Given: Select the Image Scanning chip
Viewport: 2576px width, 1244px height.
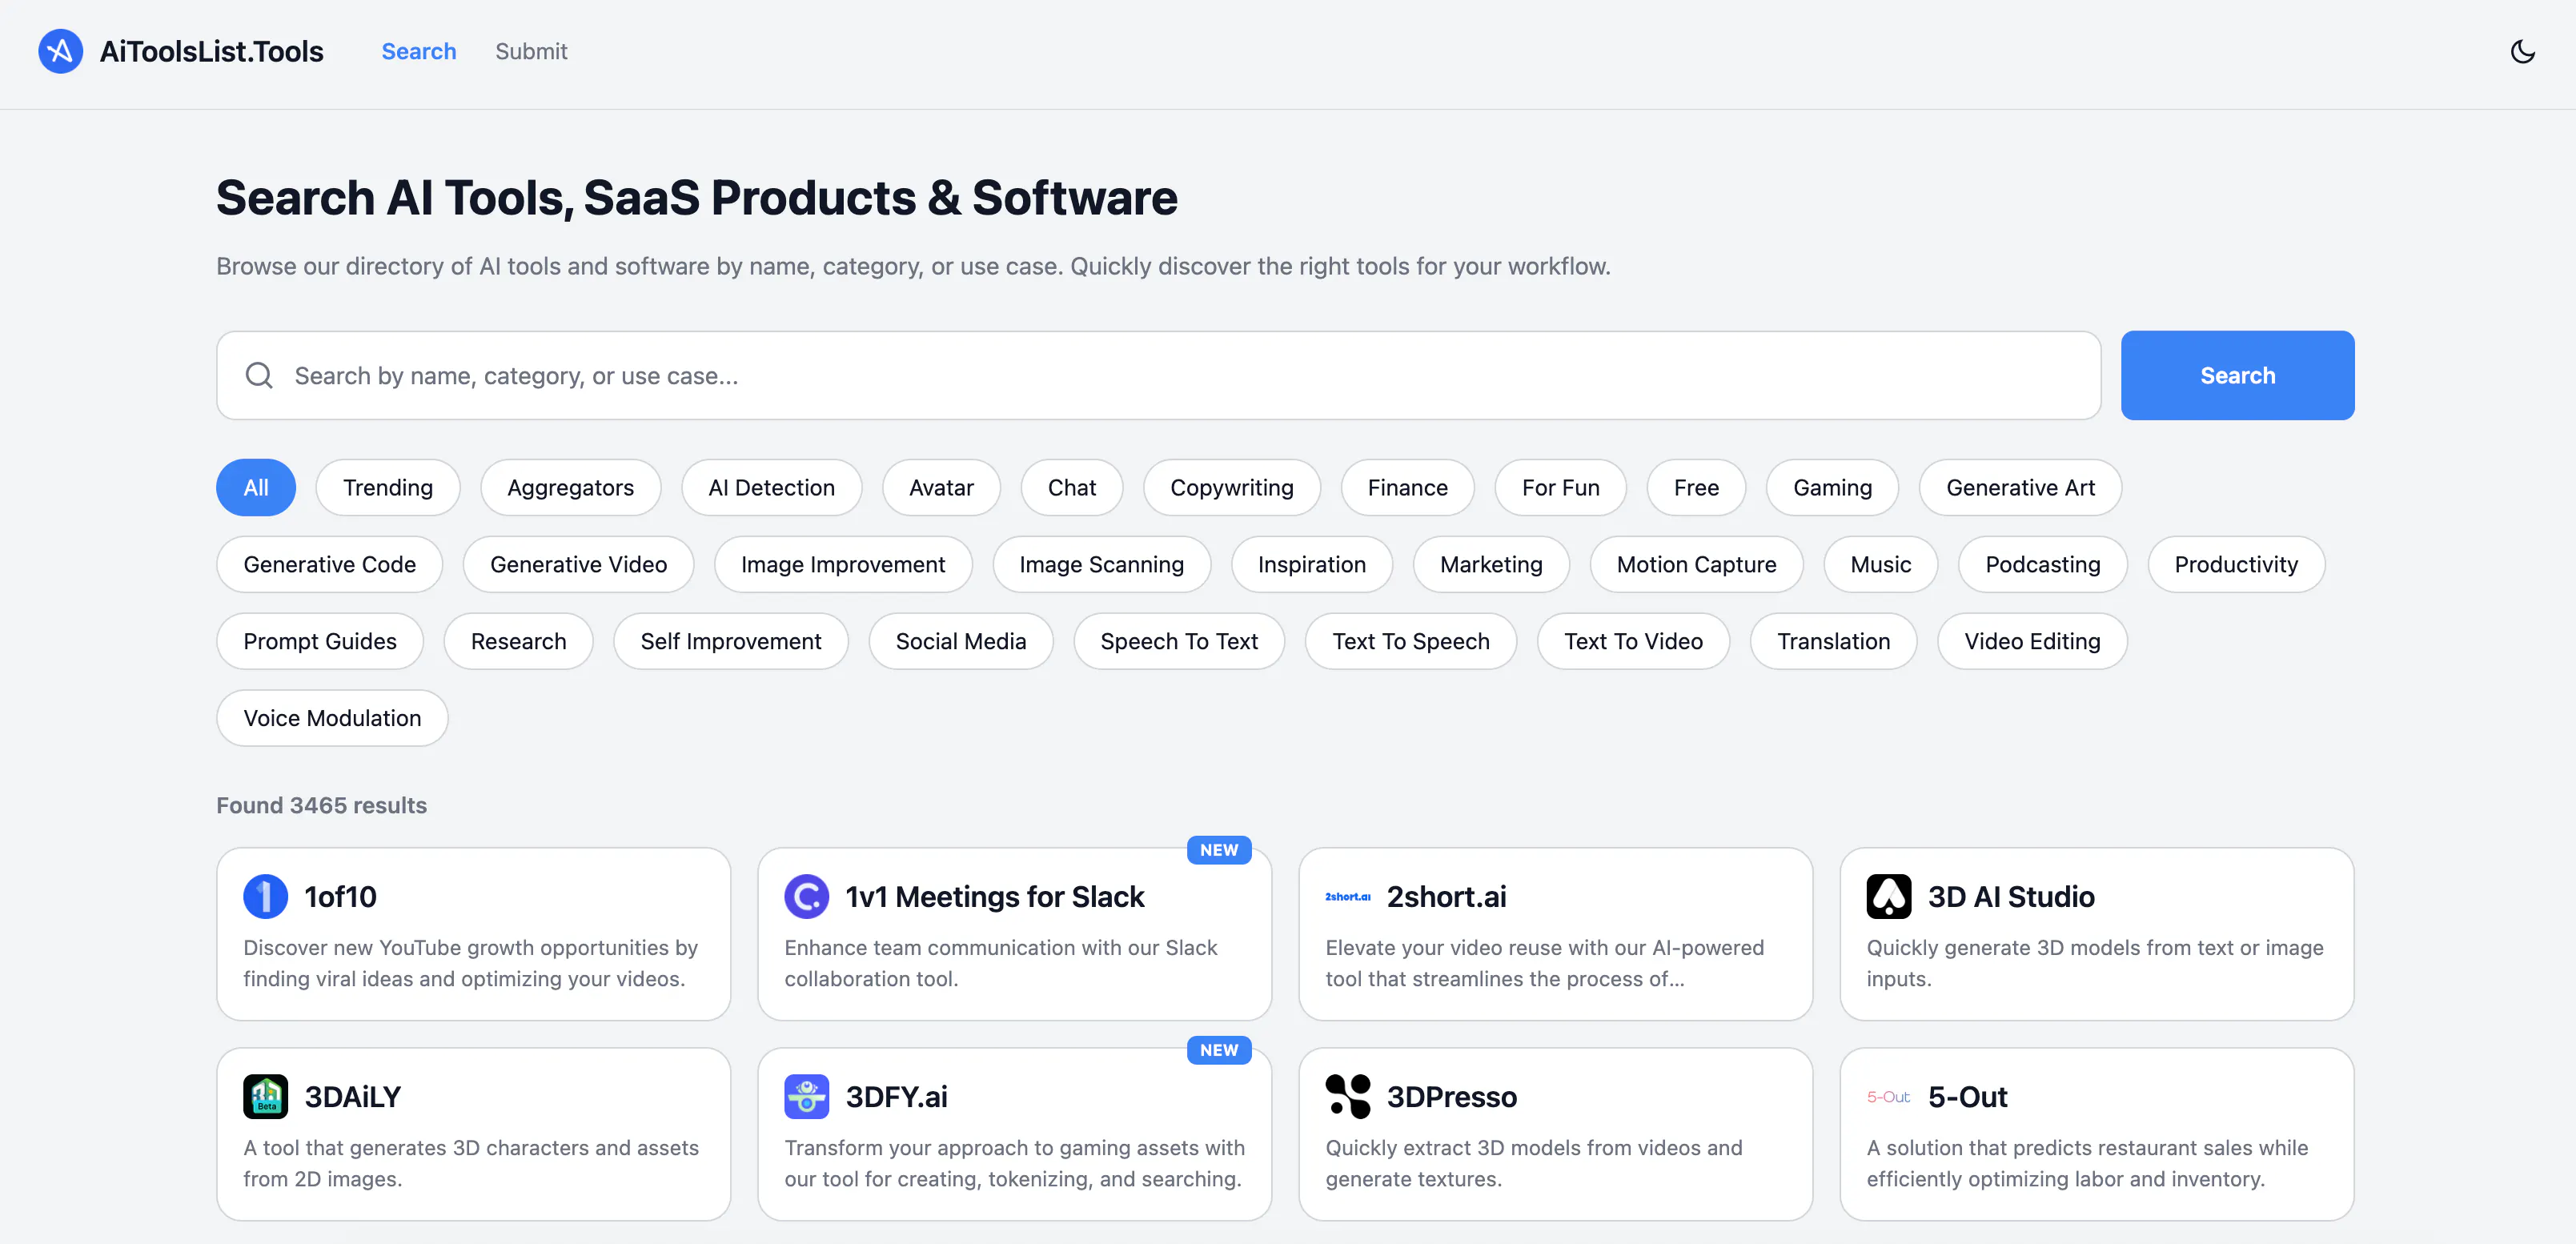Looking at the screenshot, I should point(1101,564).
